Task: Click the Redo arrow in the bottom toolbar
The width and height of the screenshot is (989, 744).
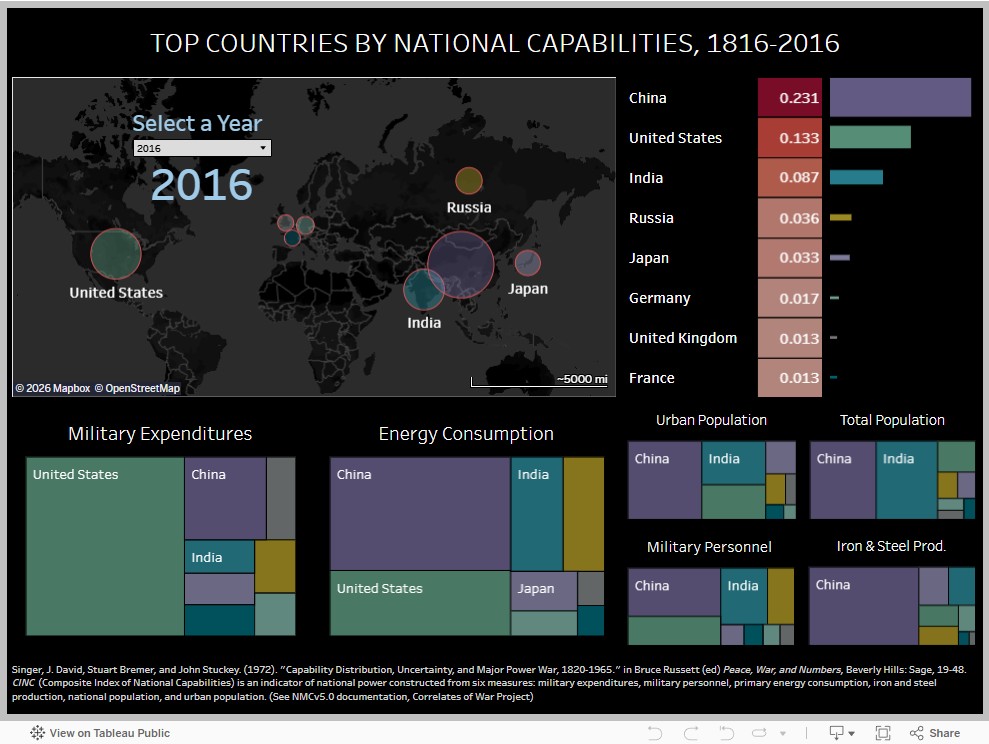Action: pos(689,733)
